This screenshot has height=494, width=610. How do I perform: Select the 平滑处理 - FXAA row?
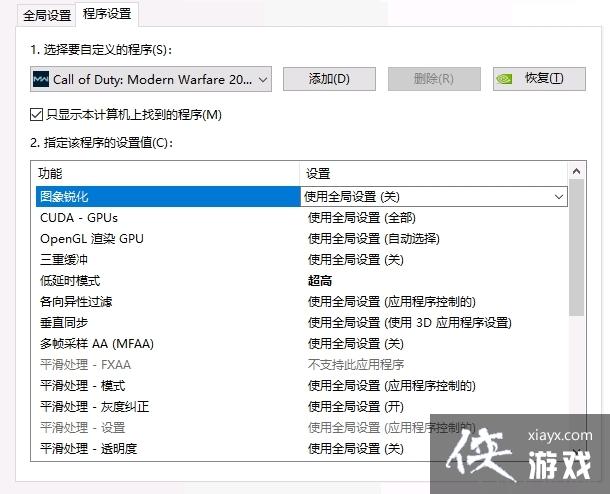coord(302,365)
